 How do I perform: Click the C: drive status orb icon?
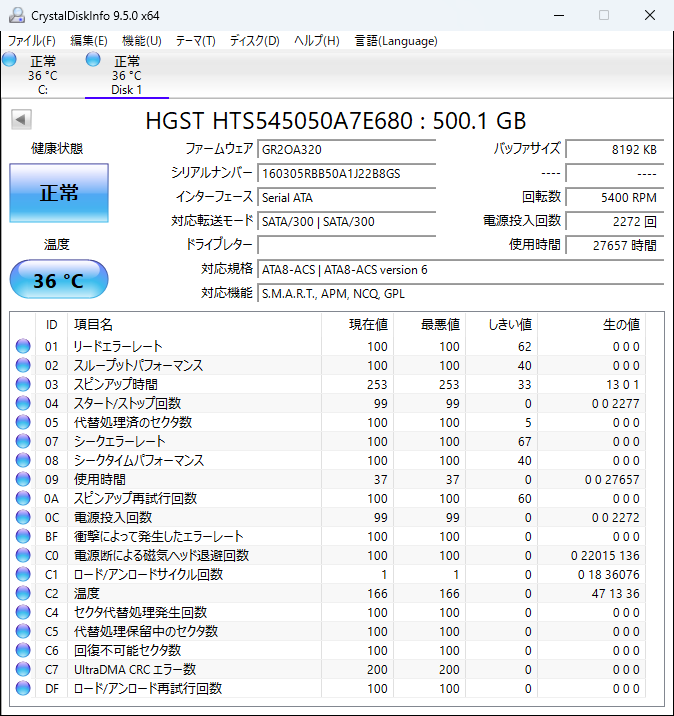[x=9, y=59]
